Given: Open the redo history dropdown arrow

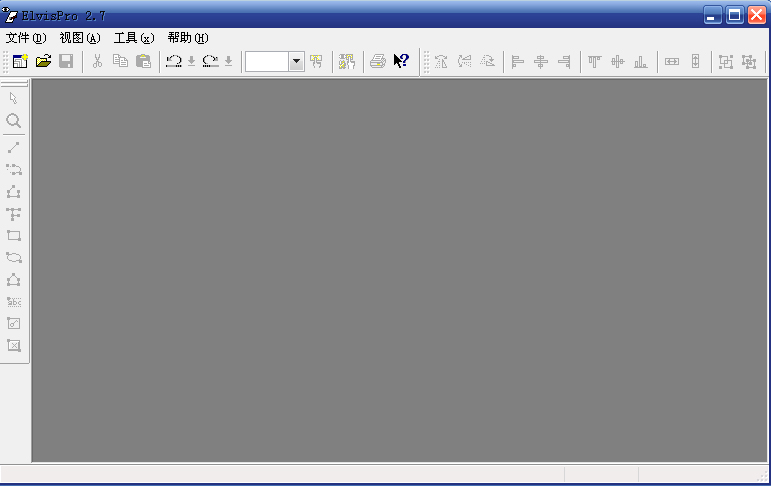Looking at the screenshot, I should 228,62.
